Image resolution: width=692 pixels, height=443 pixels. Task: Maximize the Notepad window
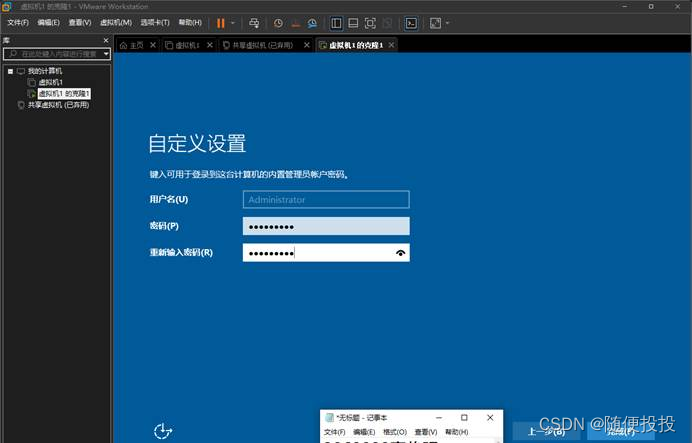tap(464, 417)
